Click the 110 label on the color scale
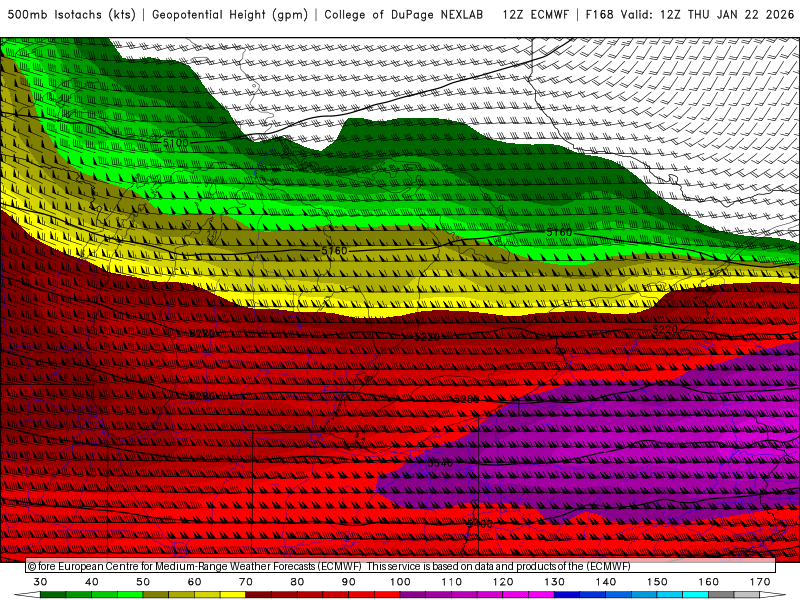 tap(452, 582)
